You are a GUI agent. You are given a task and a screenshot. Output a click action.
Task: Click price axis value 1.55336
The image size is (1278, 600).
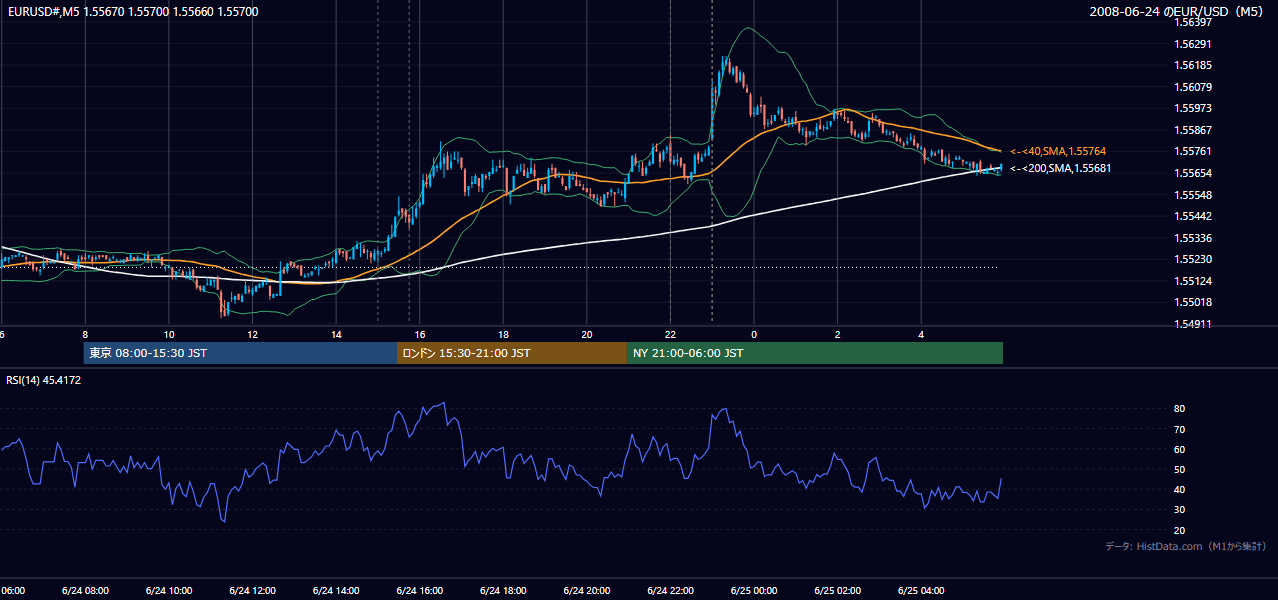tap(1194, 238)
